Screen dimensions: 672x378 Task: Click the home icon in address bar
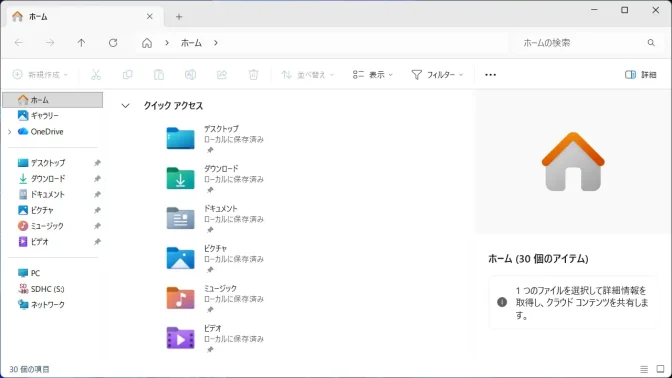pos(147,43)
